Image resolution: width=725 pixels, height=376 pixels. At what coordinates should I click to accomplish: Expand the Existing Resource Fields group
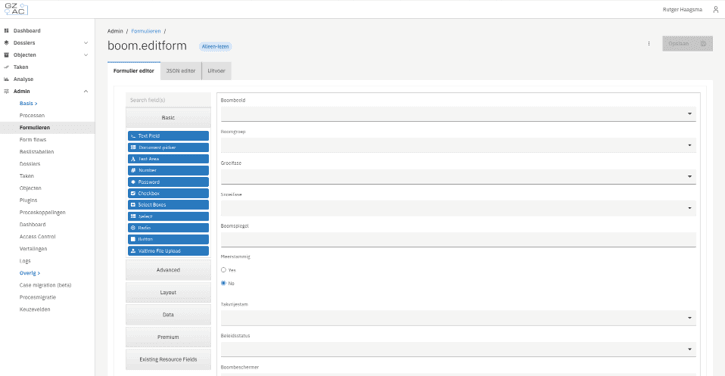[x=168, y=359]
